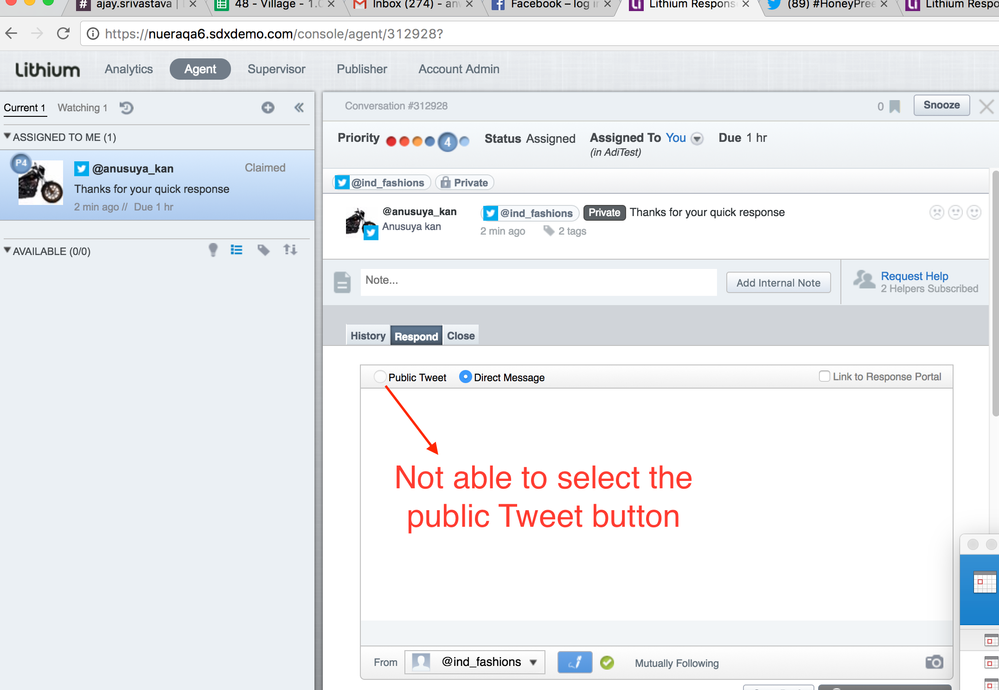
Task: Click the browser address bar
Action: coord(538,33)
